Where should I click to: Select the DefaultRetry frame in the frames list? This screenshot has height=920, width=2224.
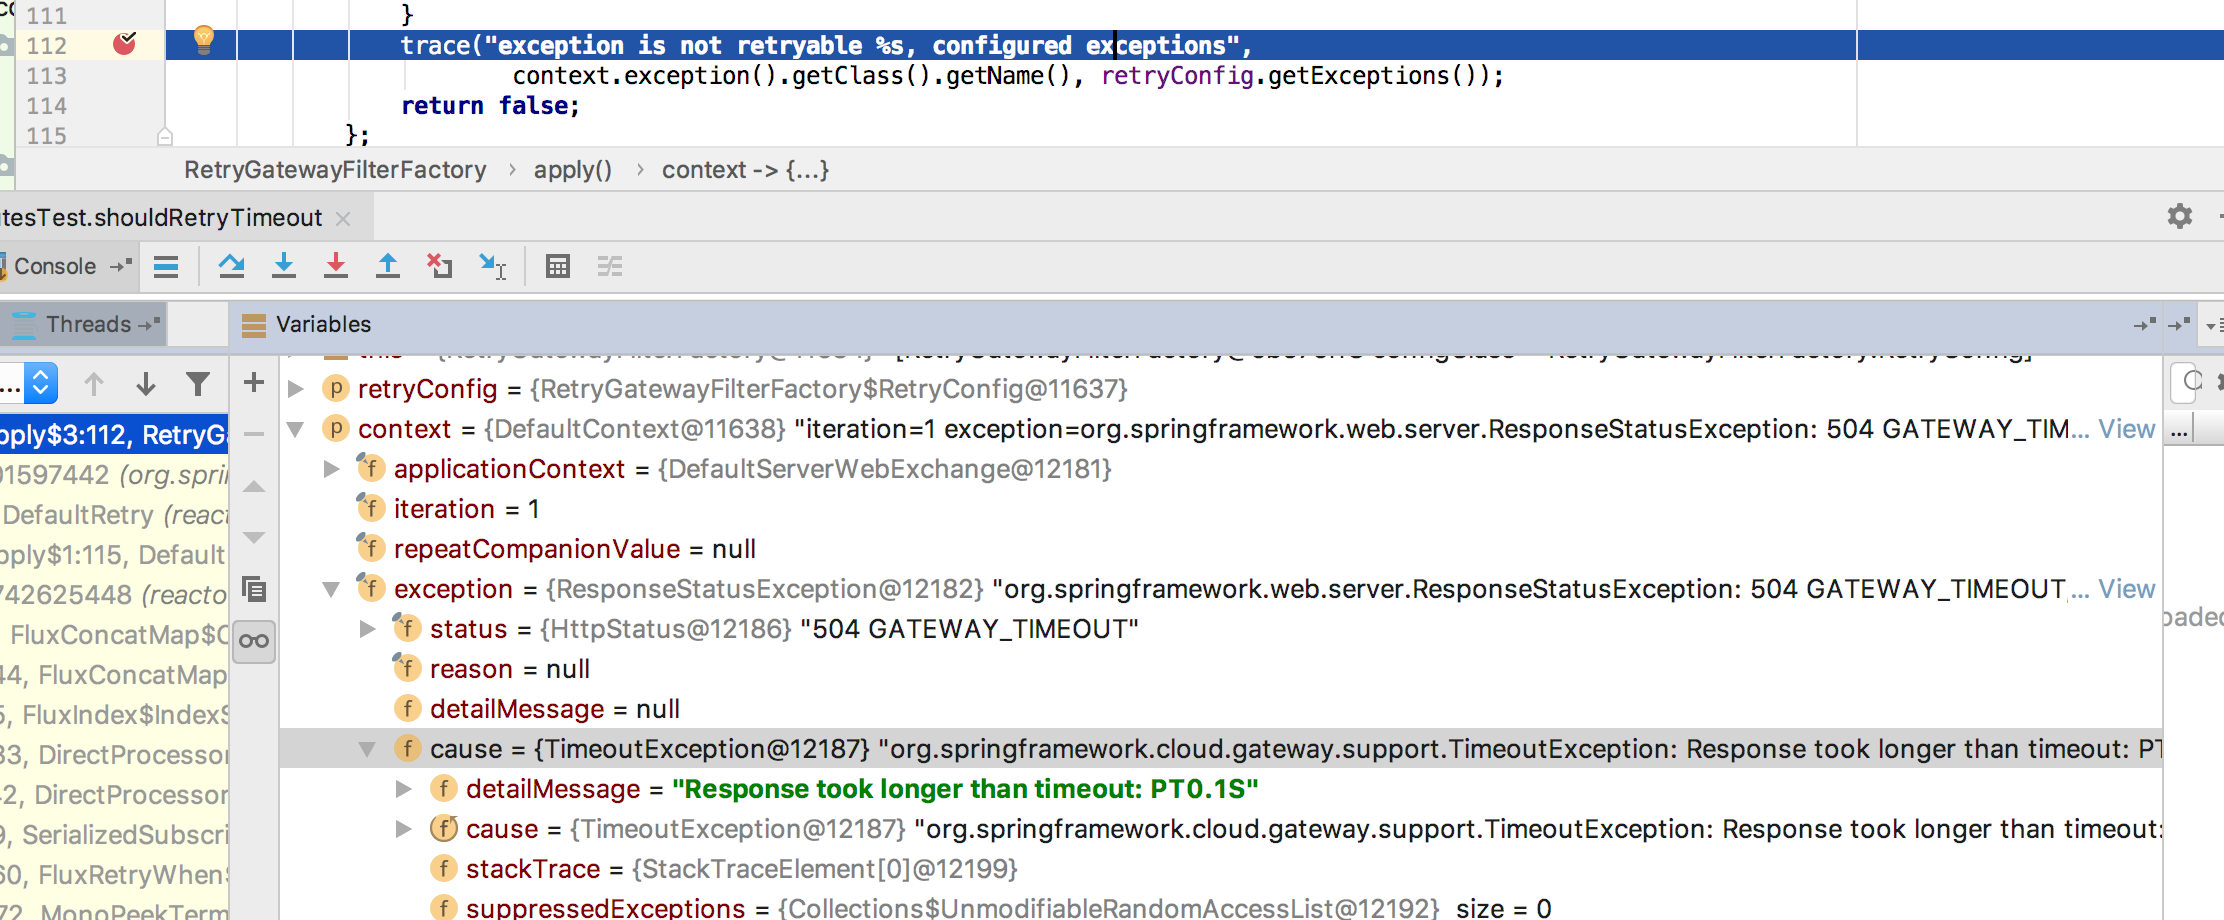pos(110,514)
